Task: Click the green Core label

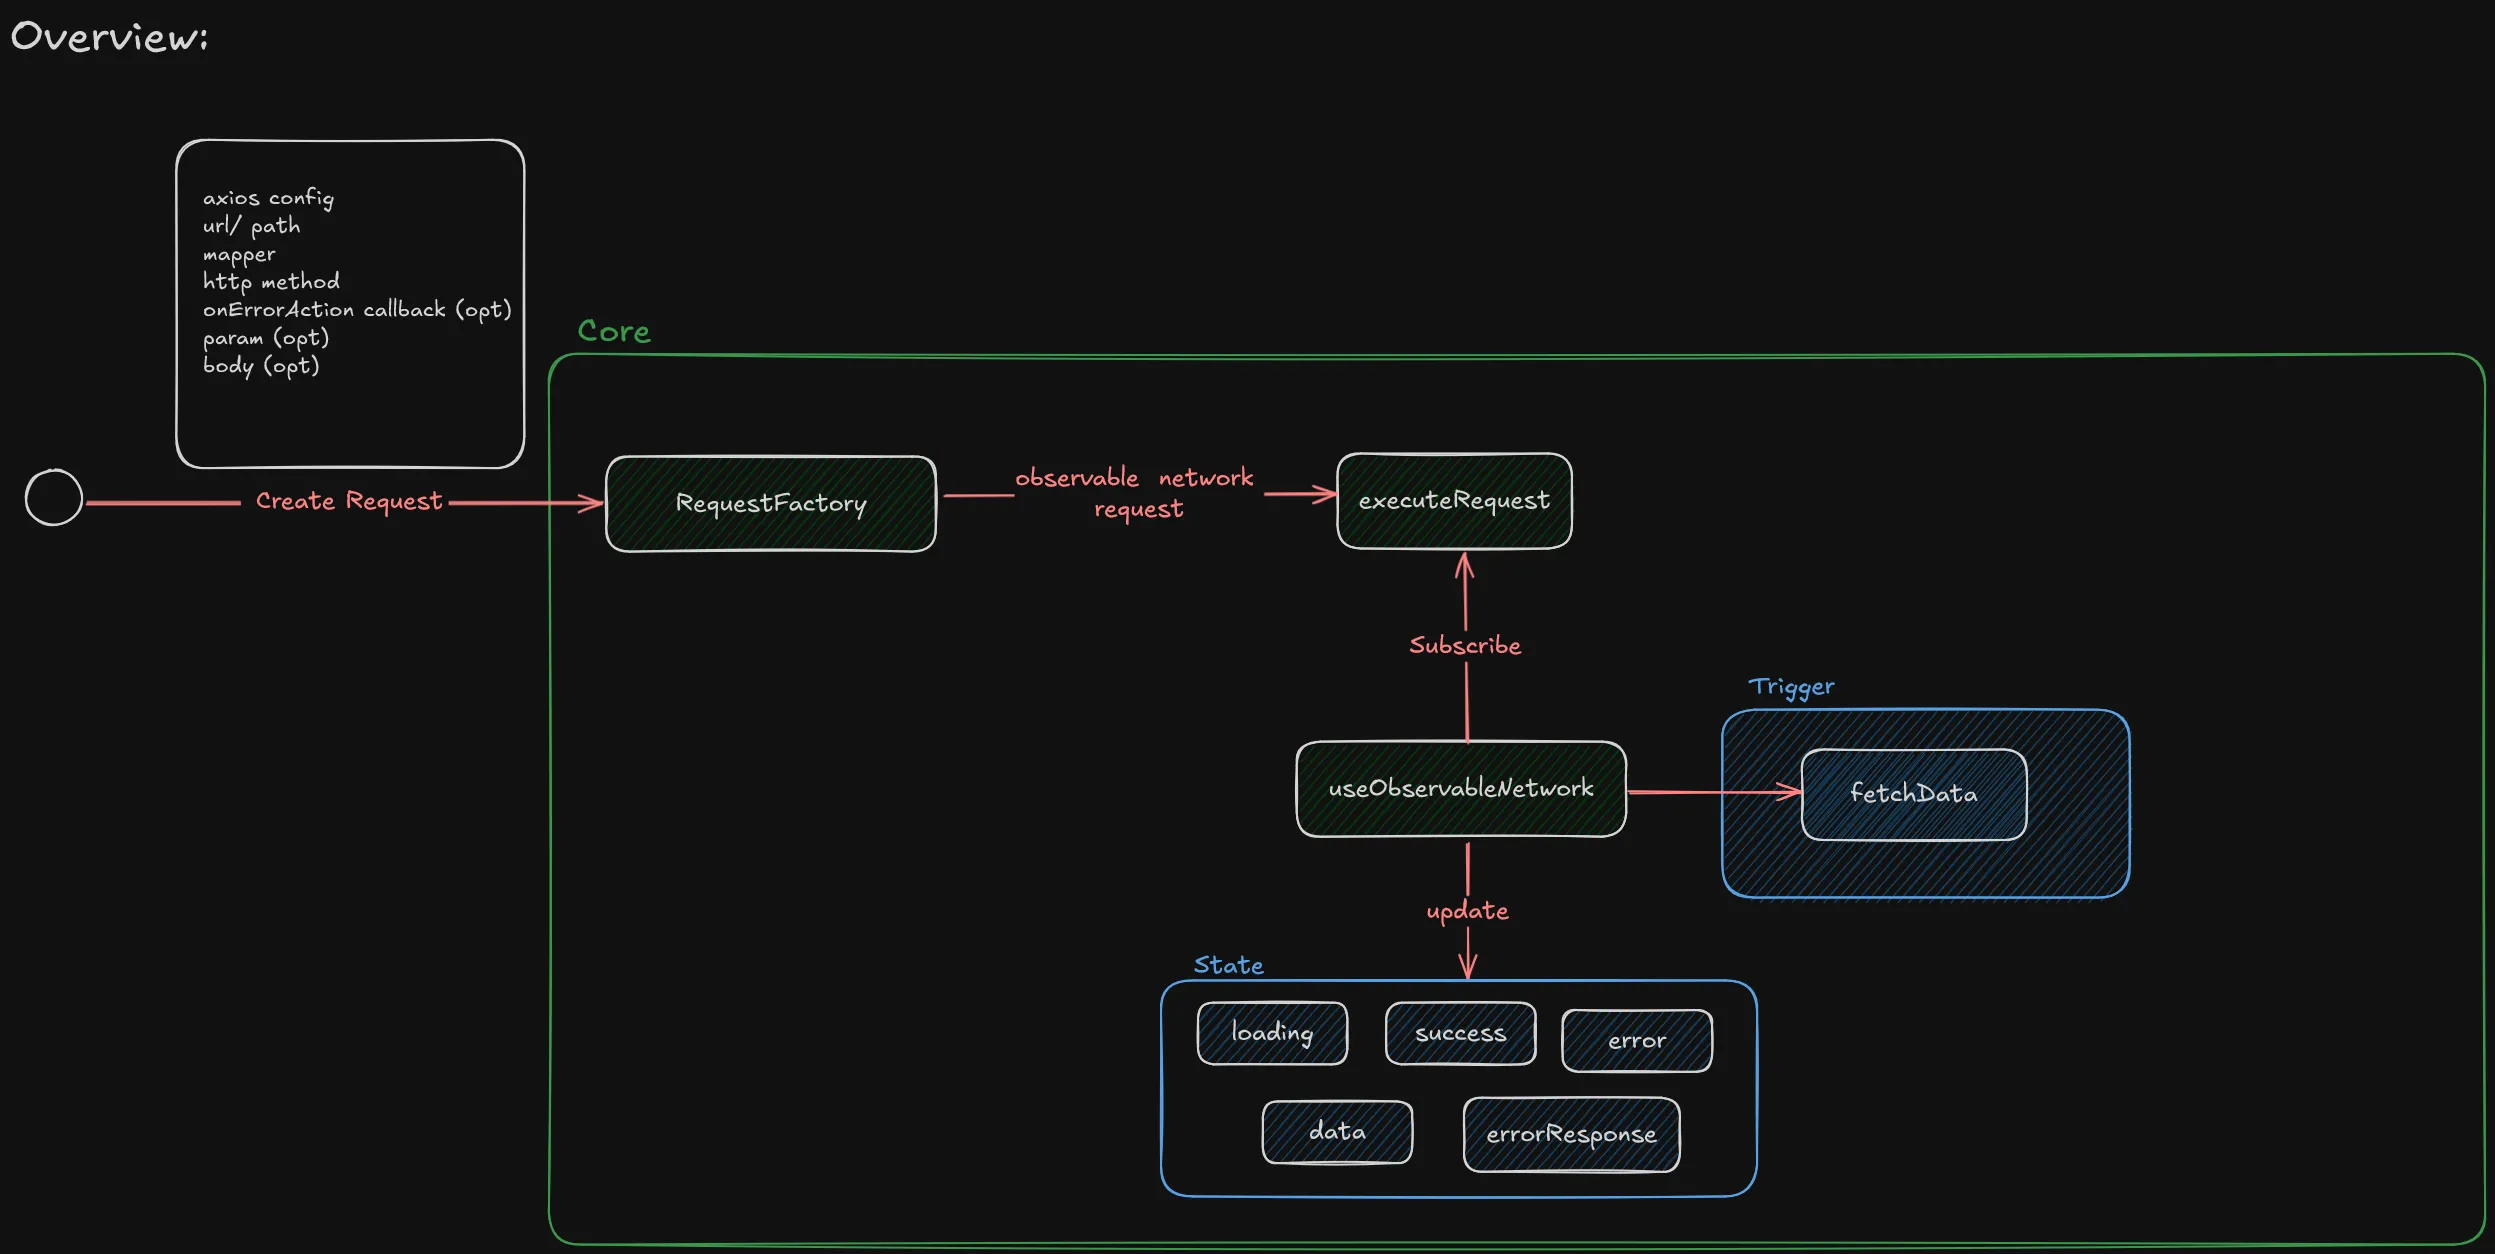Action: (614, 331)
